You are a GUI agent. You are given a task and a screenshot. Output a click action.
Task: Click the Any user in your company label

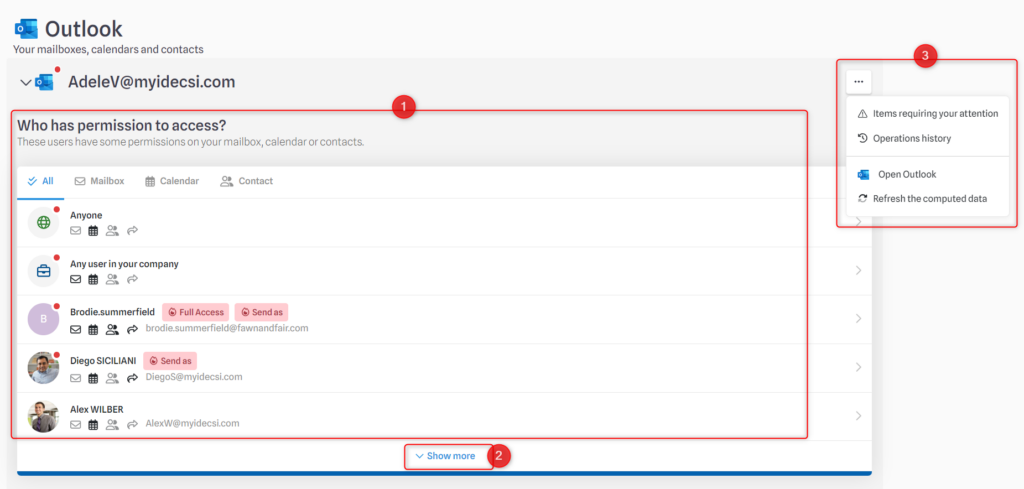tap(124, 264)
